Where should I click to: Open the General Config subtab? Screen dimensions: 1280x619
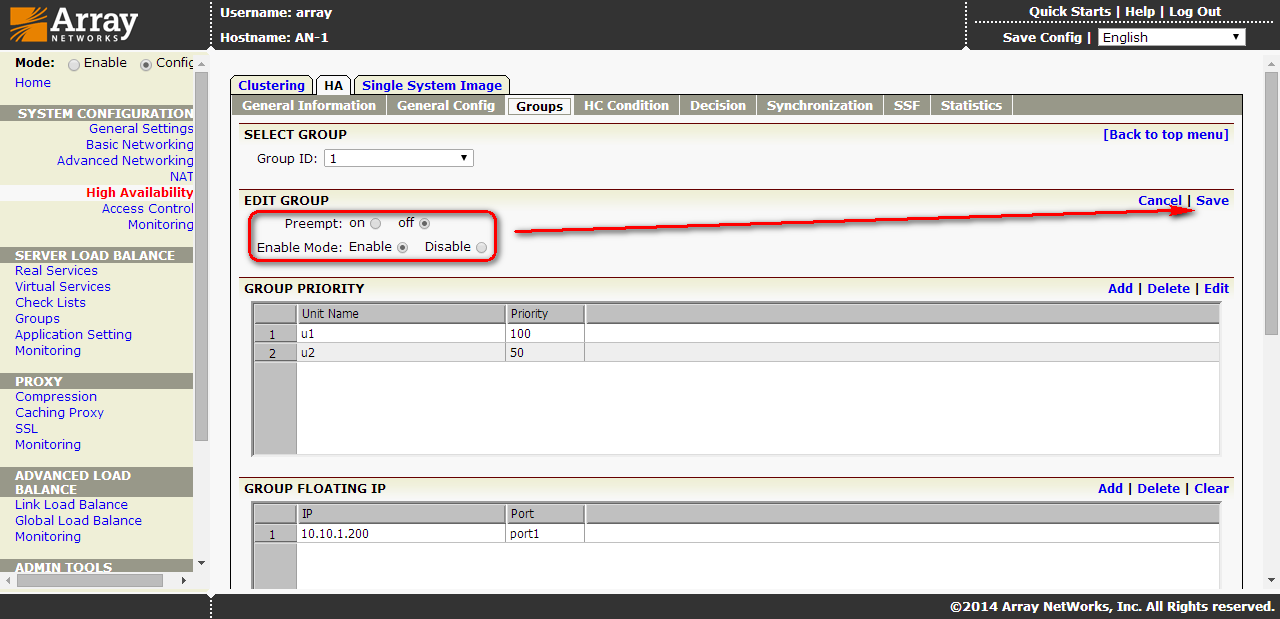446,105
